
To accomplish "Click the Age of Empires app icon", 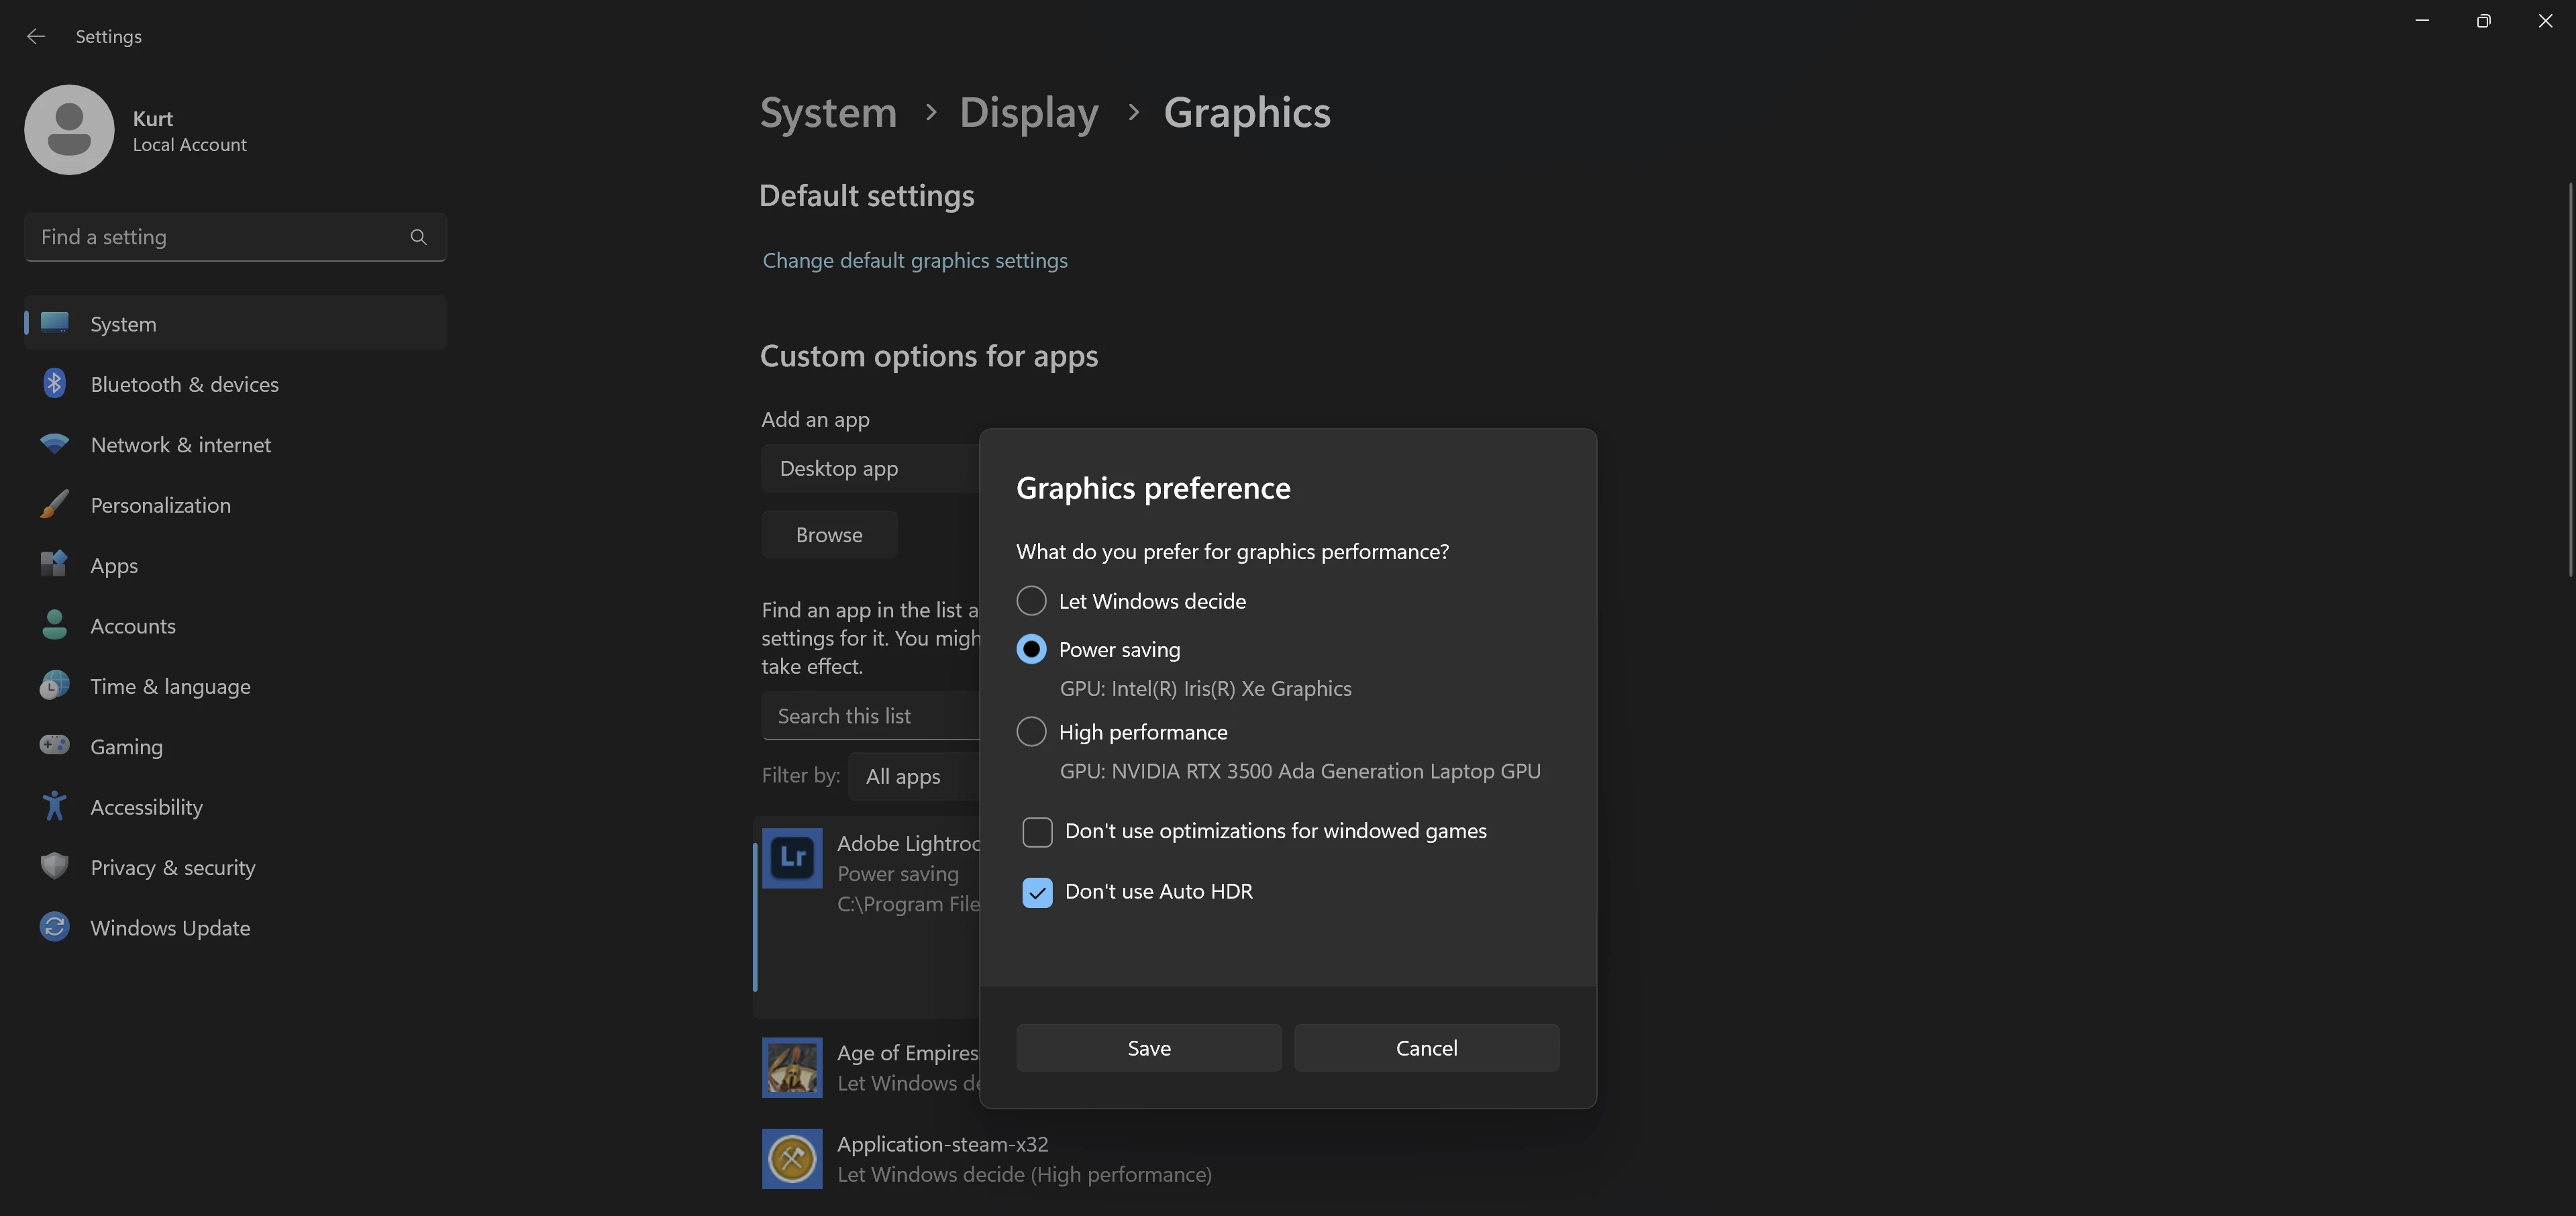I will (x=792, y=1067).
